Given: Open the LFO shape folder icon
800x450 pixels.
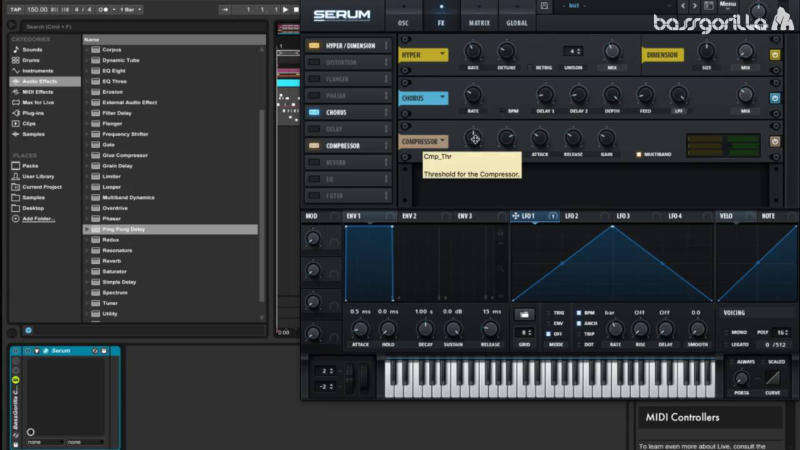Looking at the screenshot, I should click(524, 315).
